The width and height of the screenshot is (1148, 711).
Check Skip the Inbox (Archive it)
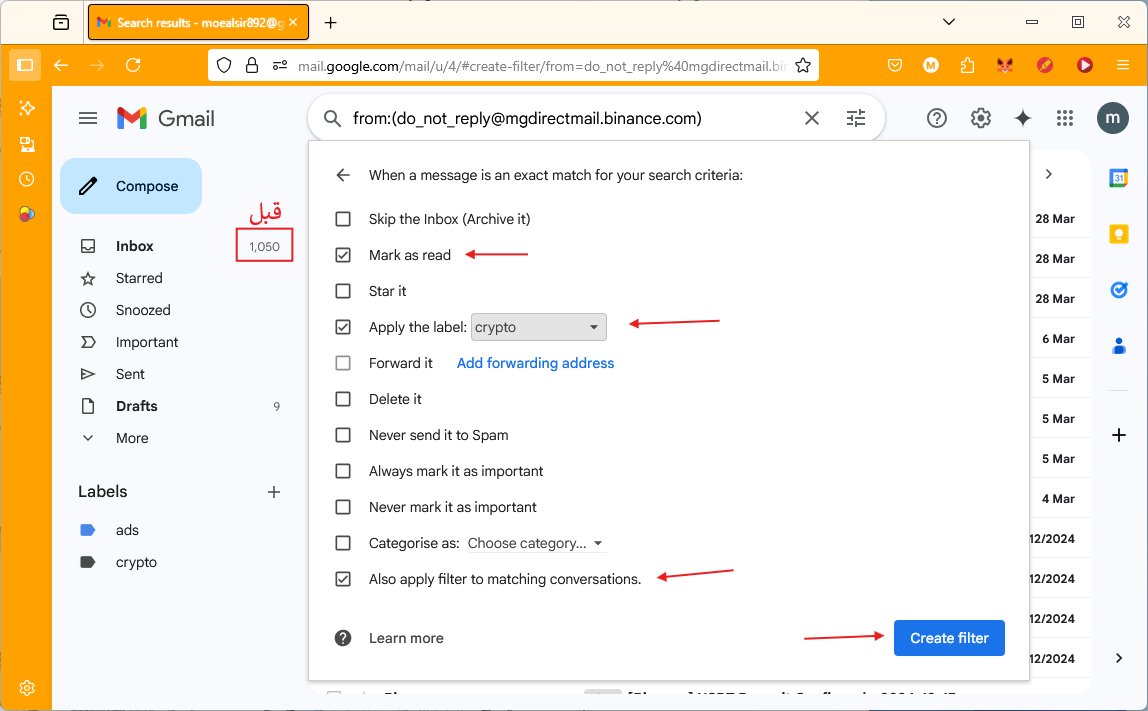[x=343, y=219]
